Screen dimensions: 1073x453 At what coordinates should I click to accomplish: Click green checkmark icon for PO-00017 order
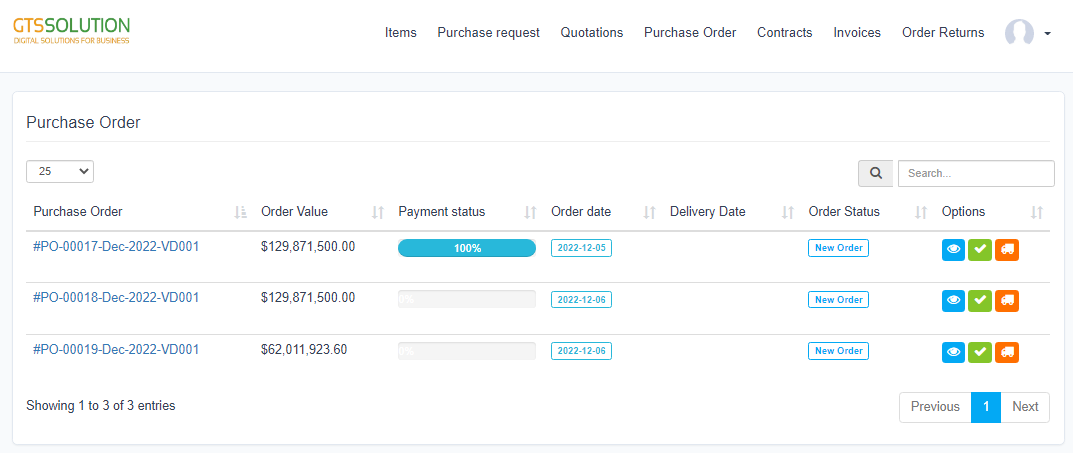tap(980, 249)
